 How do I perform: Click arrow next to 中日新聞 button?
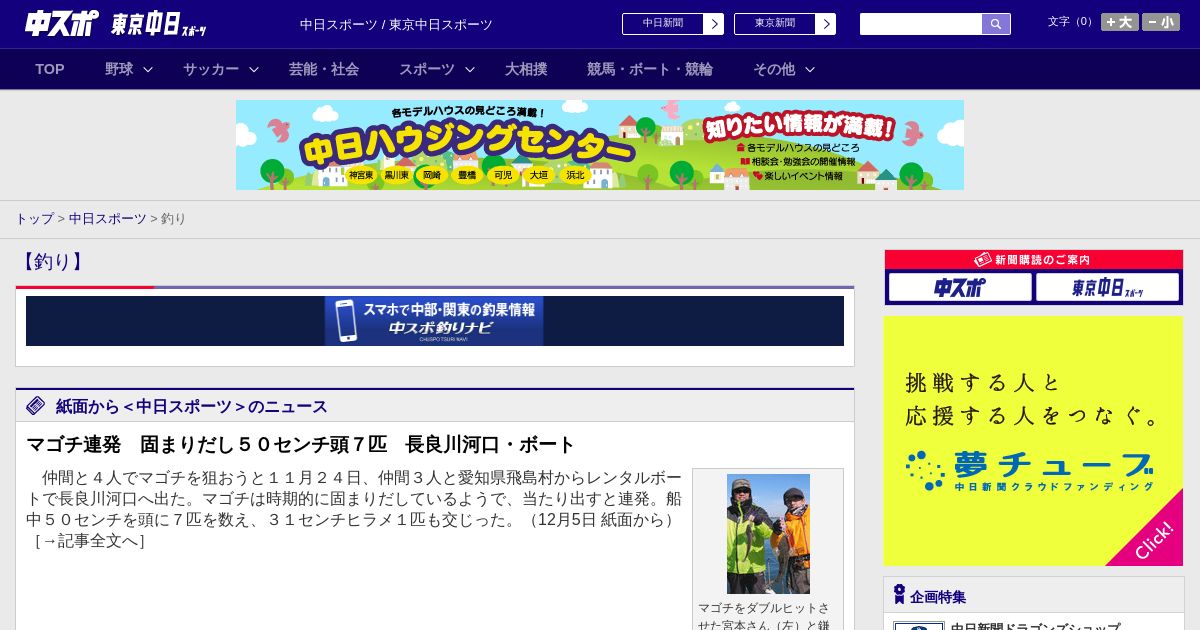tap(713, 23)
